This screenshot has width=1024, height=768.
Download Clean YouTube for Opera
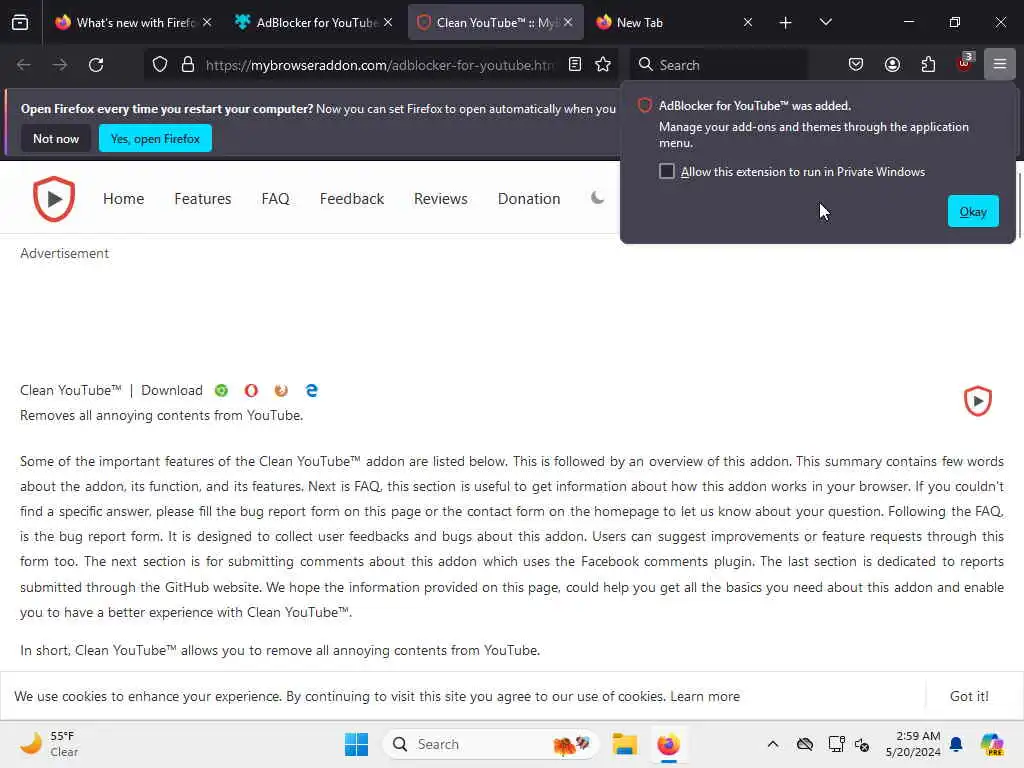(x=251, y=391)
